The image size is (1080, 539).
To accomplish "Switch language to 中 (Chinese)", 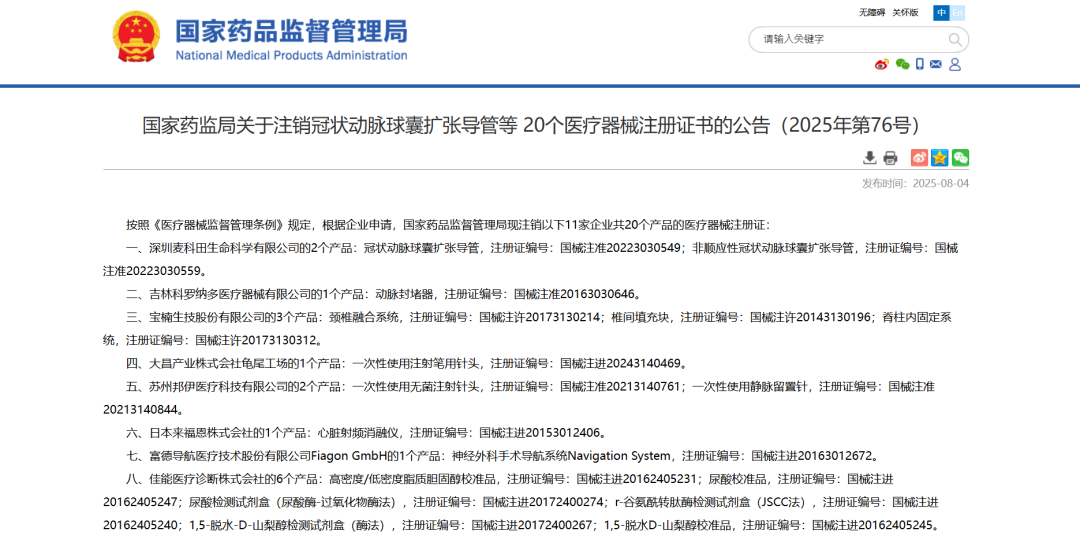I will [x=941, y=12].
